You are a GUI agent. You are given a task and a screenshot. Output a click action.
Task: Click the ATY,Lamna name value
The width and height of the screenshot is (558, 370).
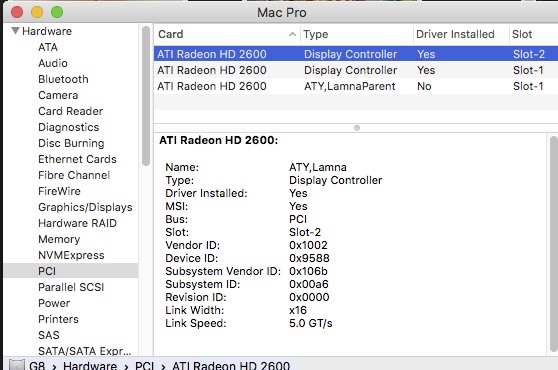318,167
